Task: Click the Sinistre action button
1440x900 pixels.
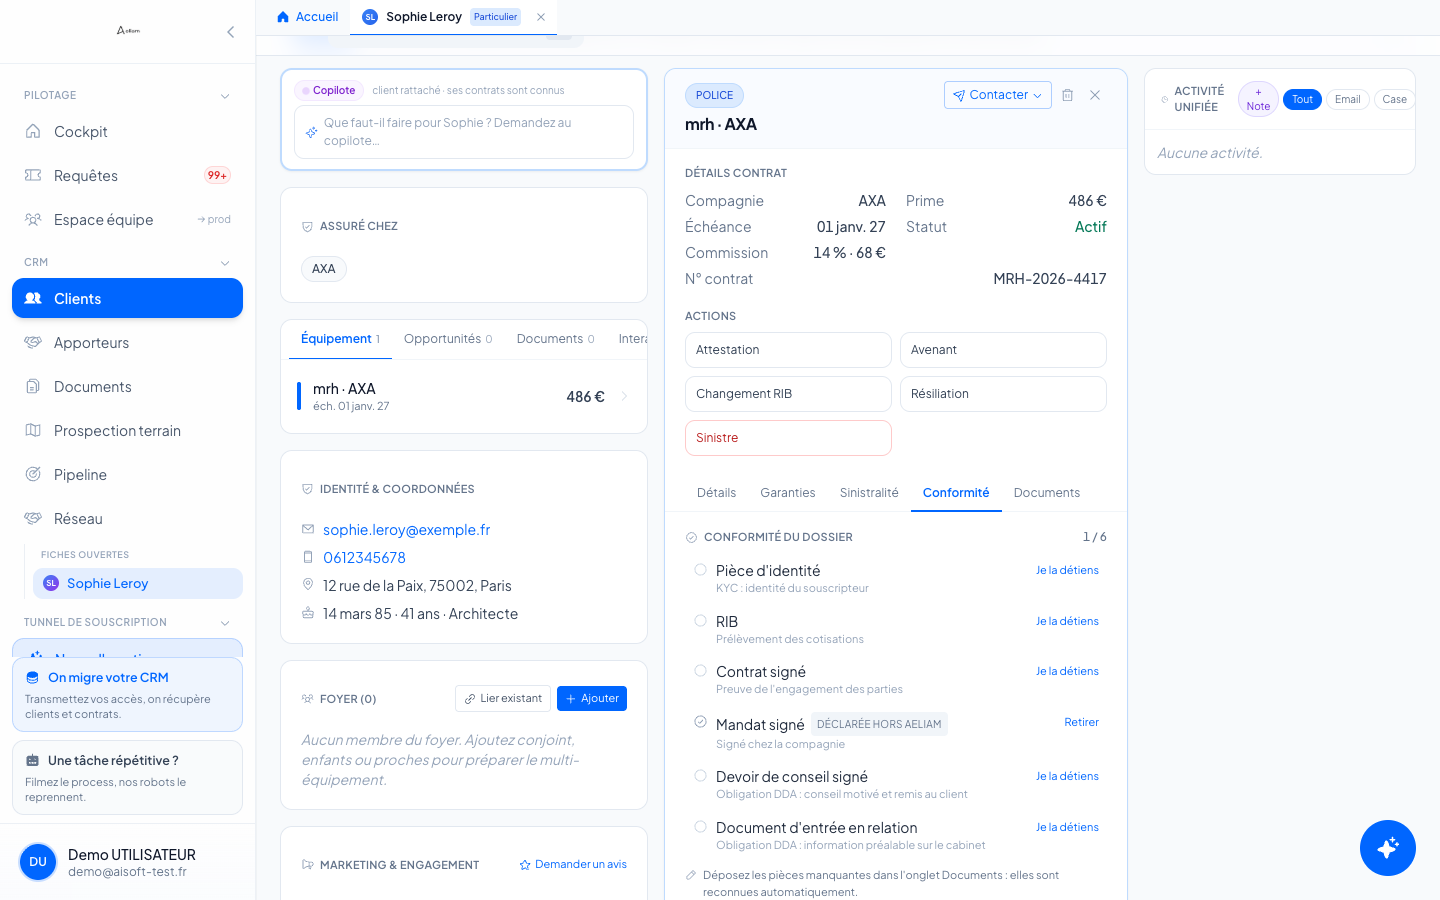Action: tap(788, 438)
